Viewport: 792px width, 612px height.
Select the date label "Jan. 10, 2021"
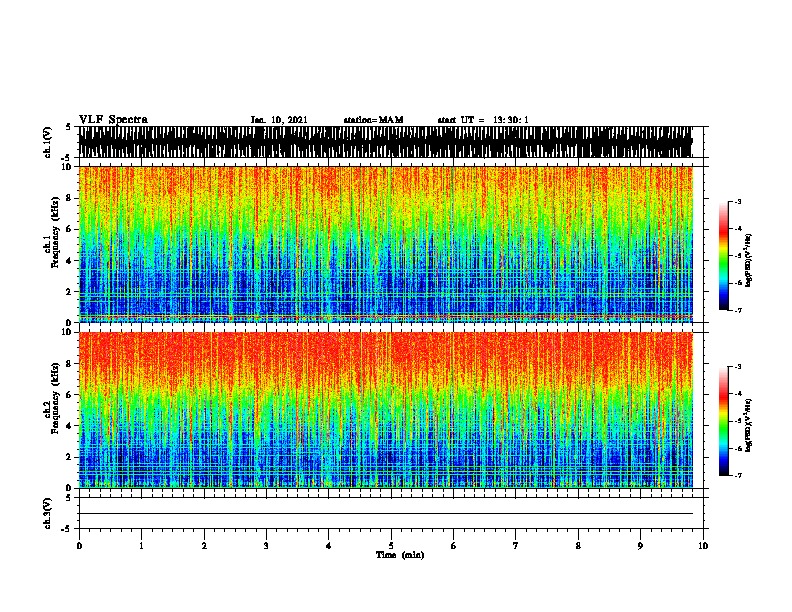(x=279, y=120)
